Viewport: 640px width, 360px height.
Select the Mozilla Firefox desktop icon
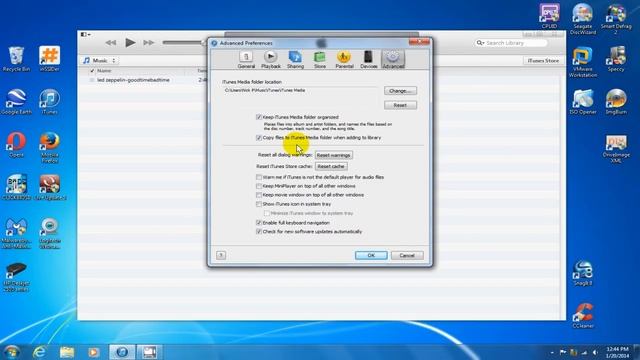(49, 148)
